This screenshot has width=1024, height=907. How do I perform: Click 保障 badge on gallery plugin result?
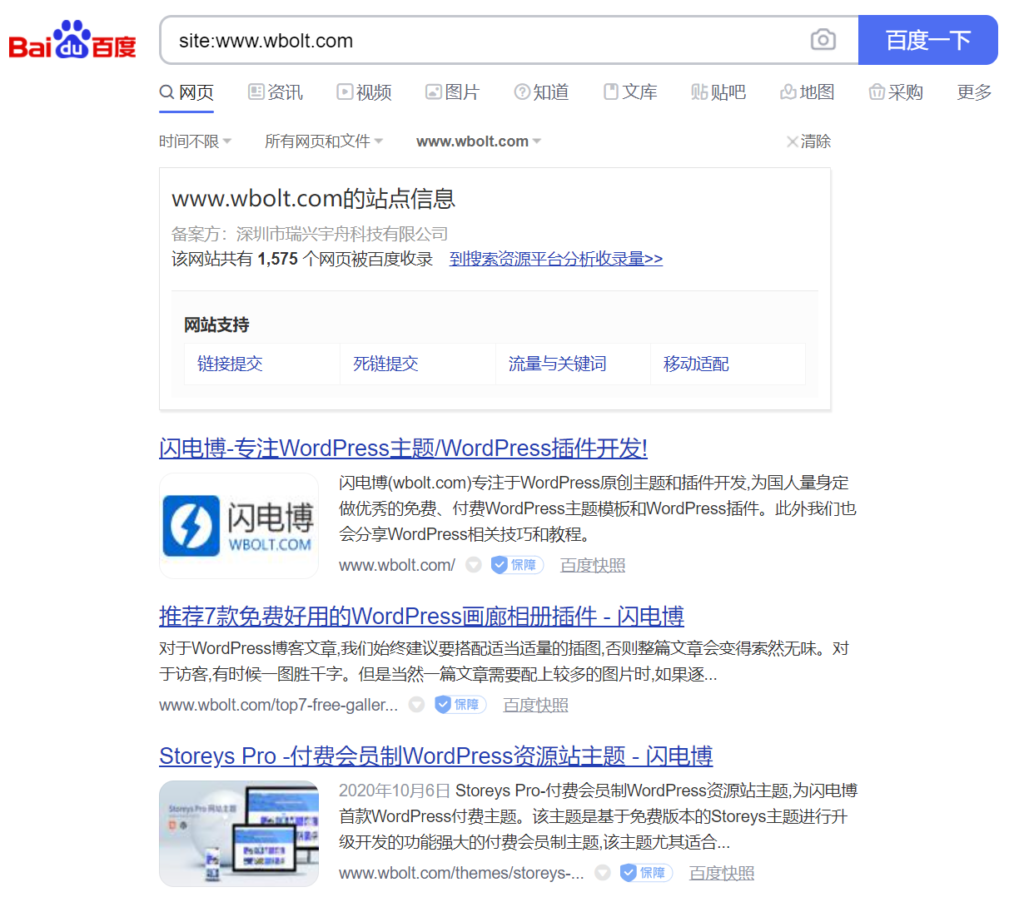460,705
